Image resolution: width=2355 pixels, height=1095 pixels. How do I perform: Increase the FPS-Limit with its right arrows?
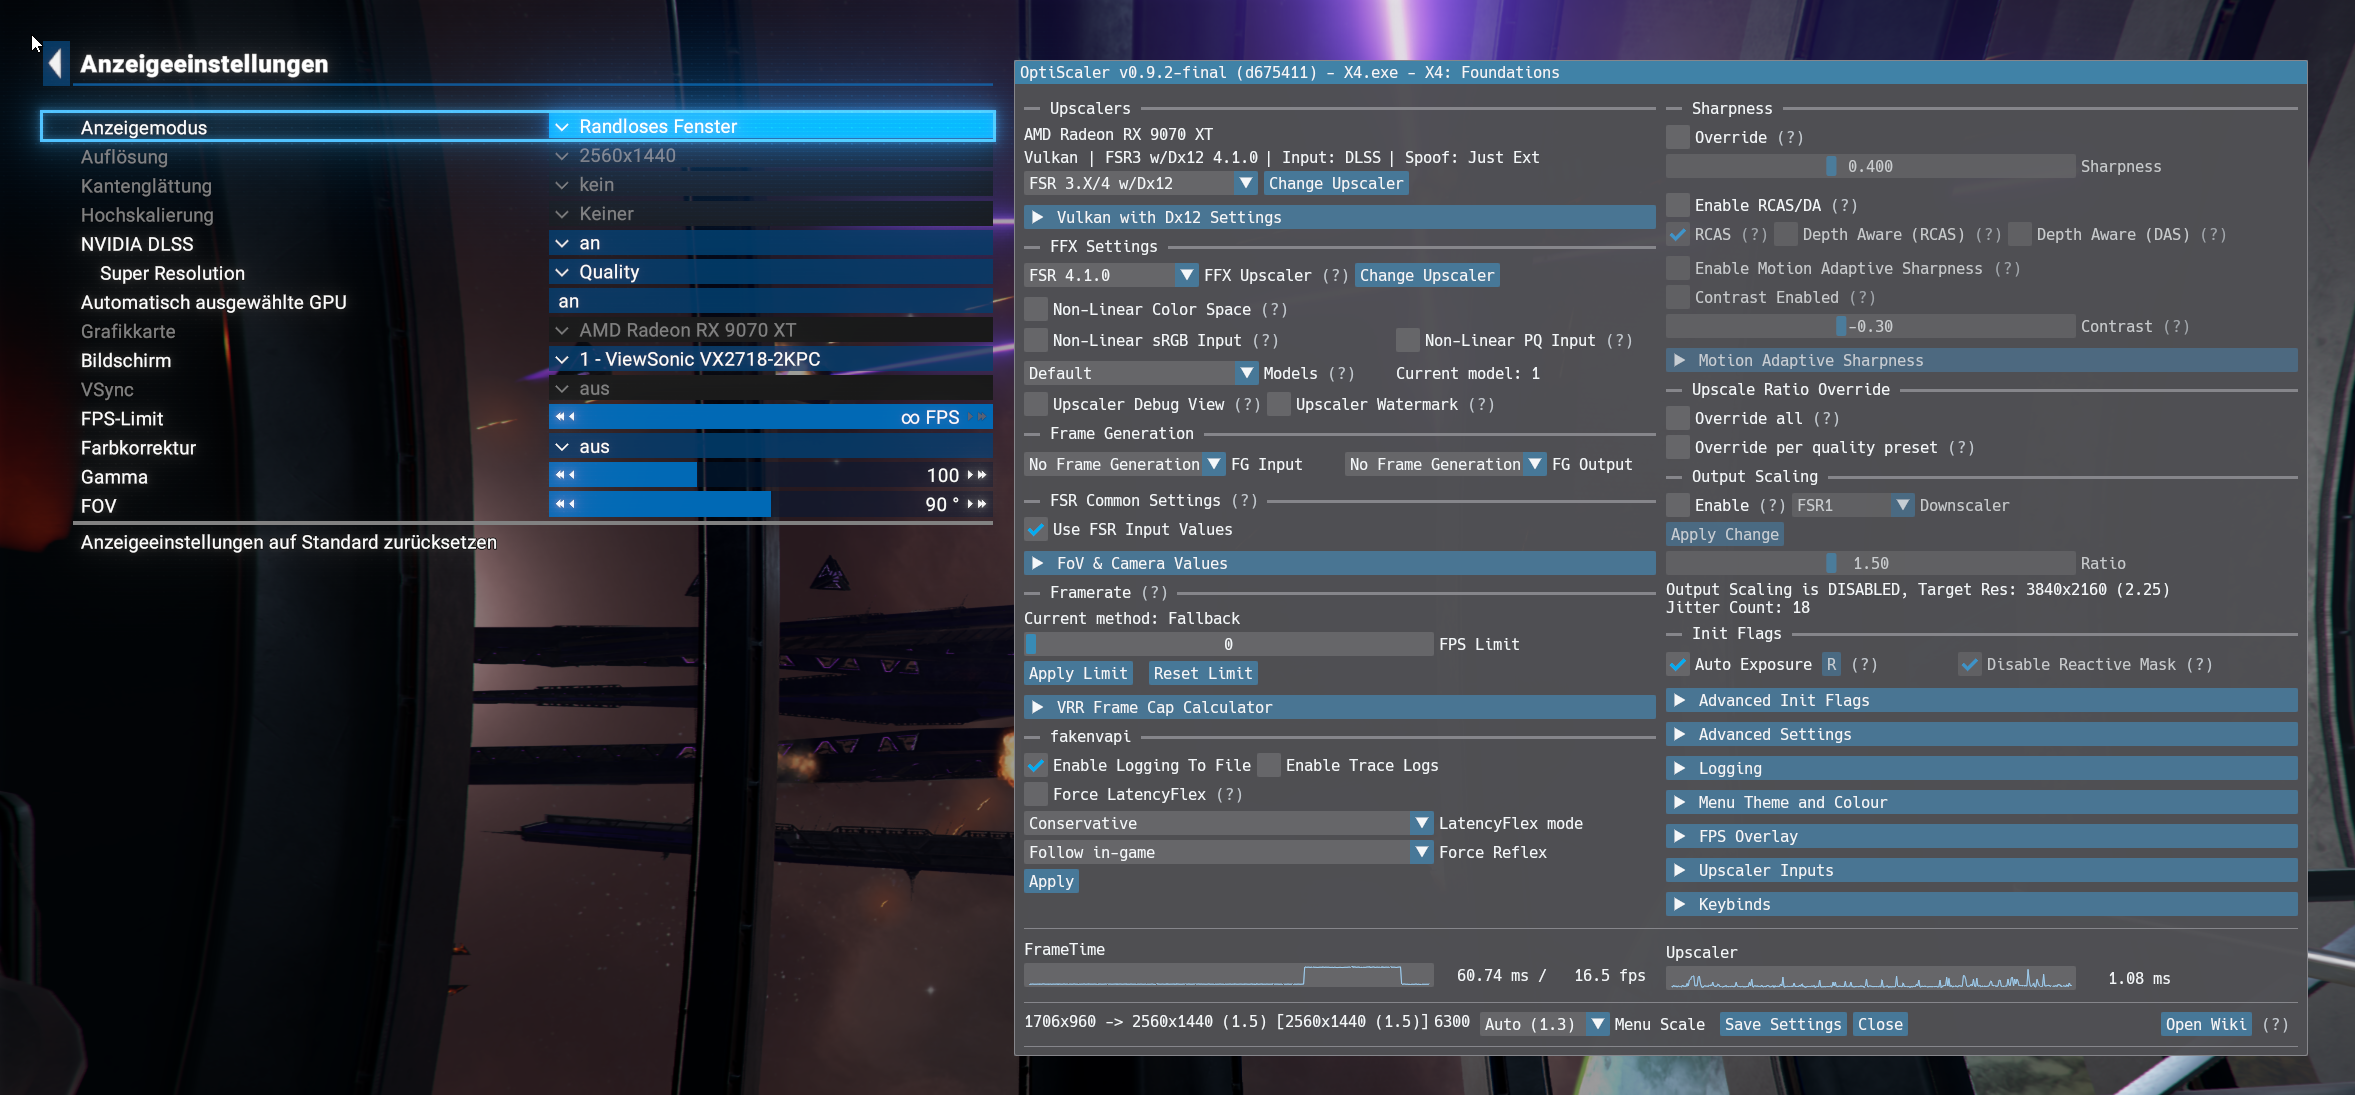point(978,417)
